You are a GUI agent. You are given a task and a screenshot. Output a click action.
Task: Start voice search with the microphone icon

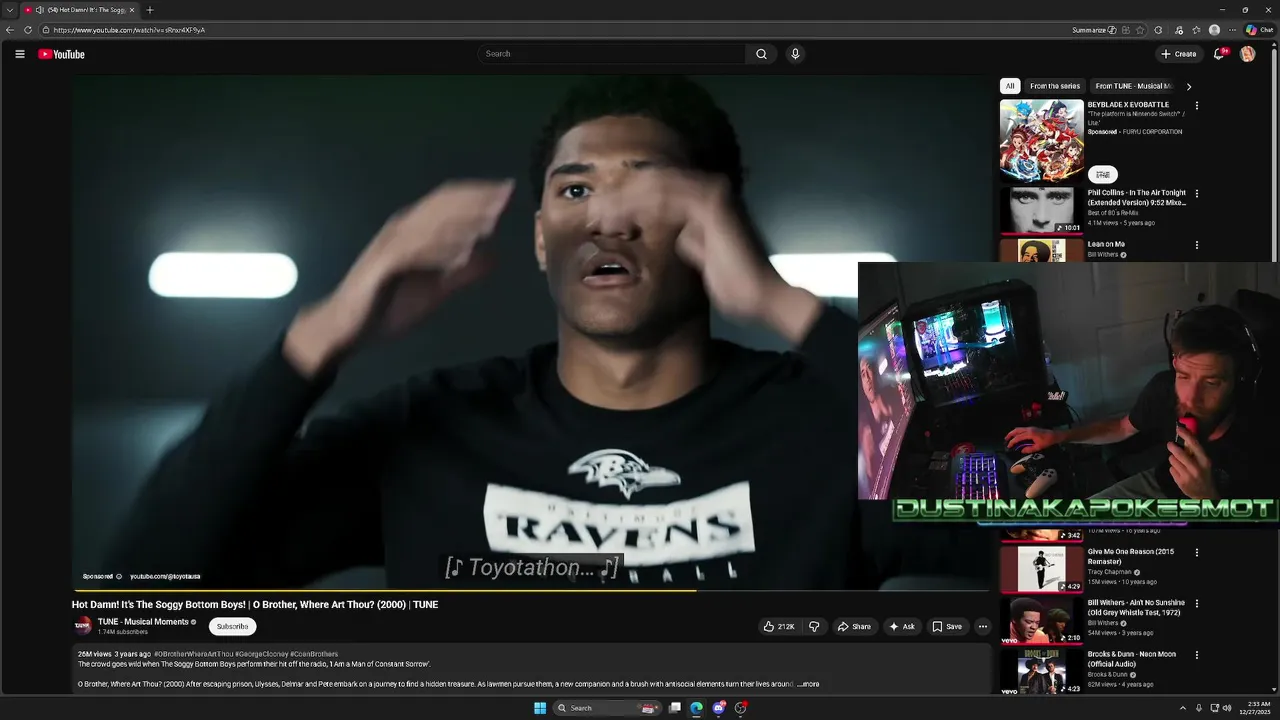click(795, 54)
